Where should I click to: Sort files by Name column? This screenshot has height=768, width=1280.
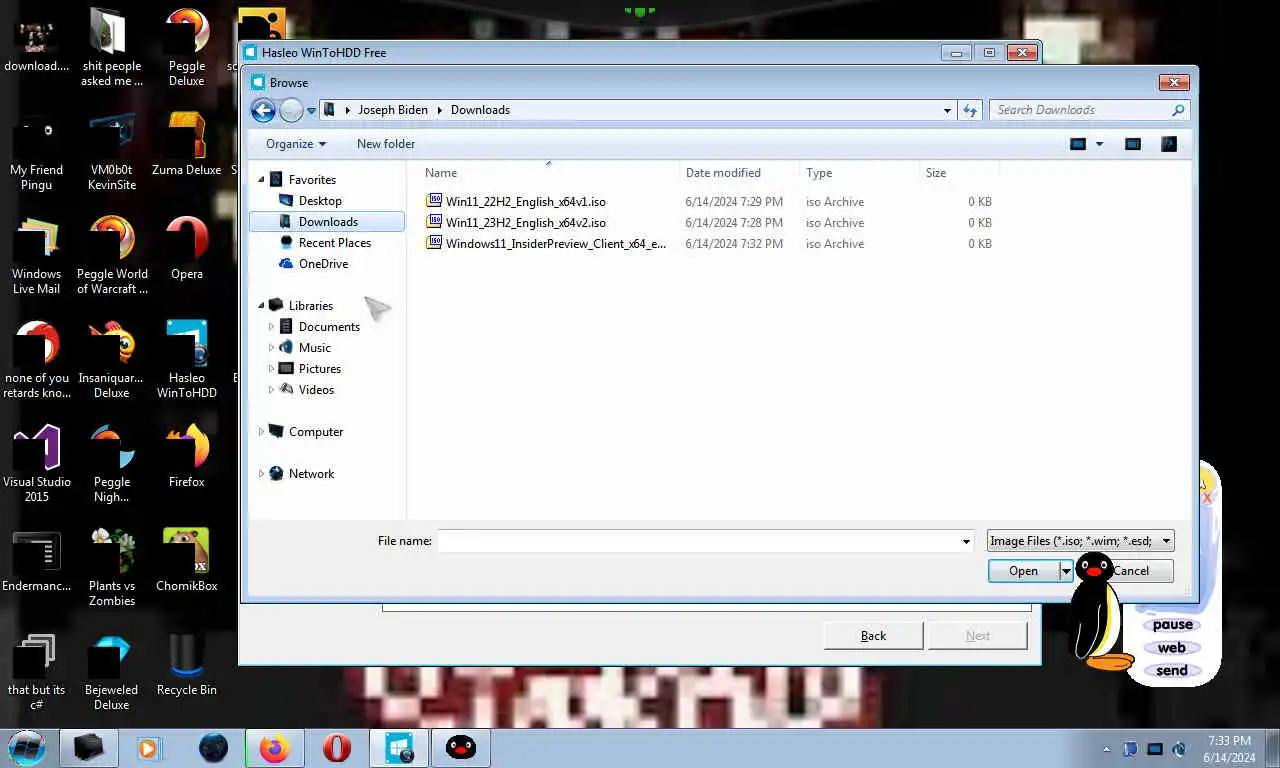click(548, 173)
